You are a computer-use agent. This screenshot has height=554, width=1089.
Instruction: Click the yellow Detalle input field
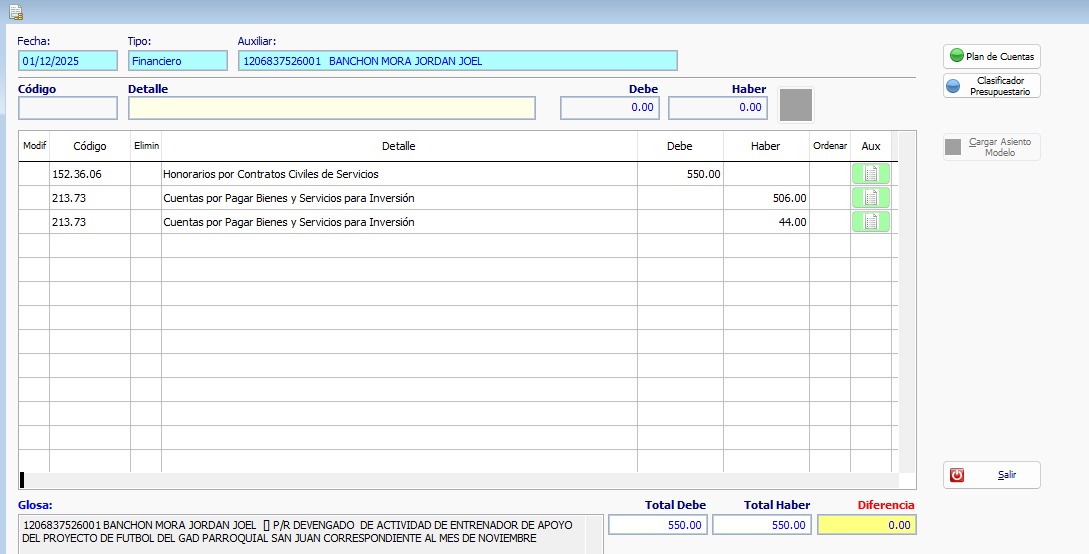tap(332, 108)
